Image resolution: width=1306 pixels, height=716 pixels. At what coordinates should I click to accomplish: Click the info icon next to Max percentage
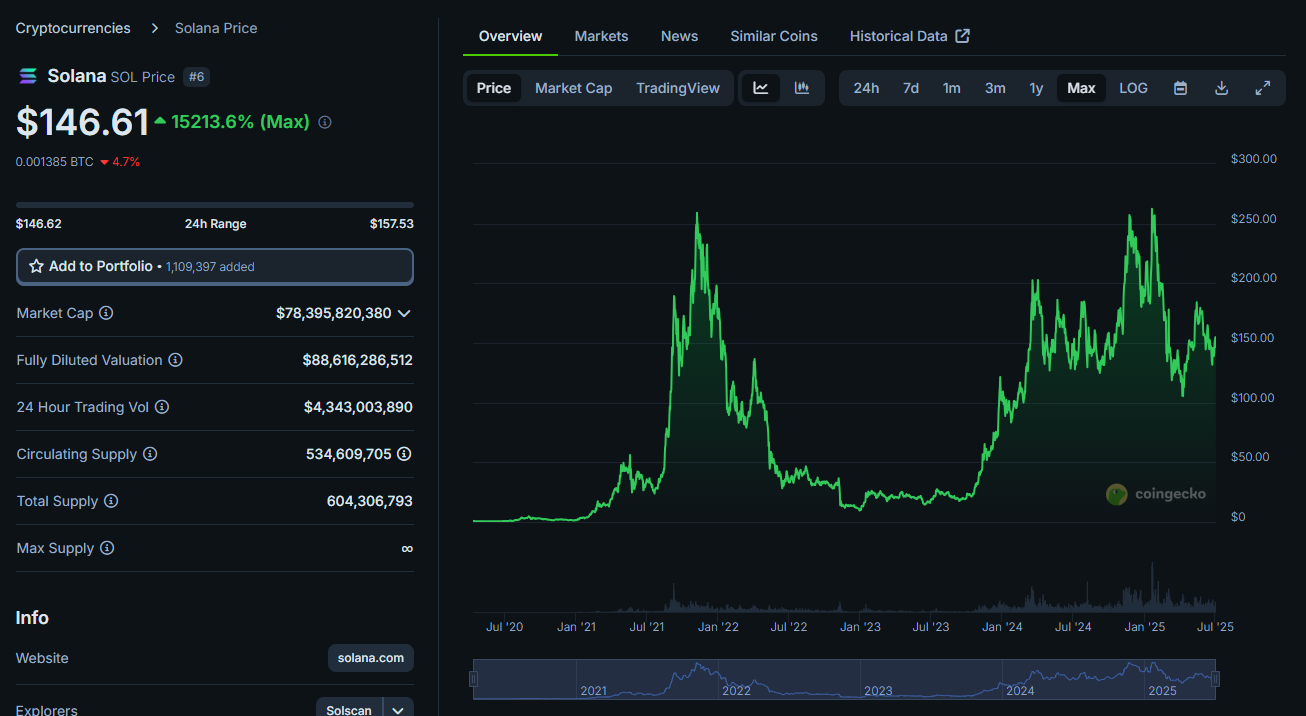325,122
